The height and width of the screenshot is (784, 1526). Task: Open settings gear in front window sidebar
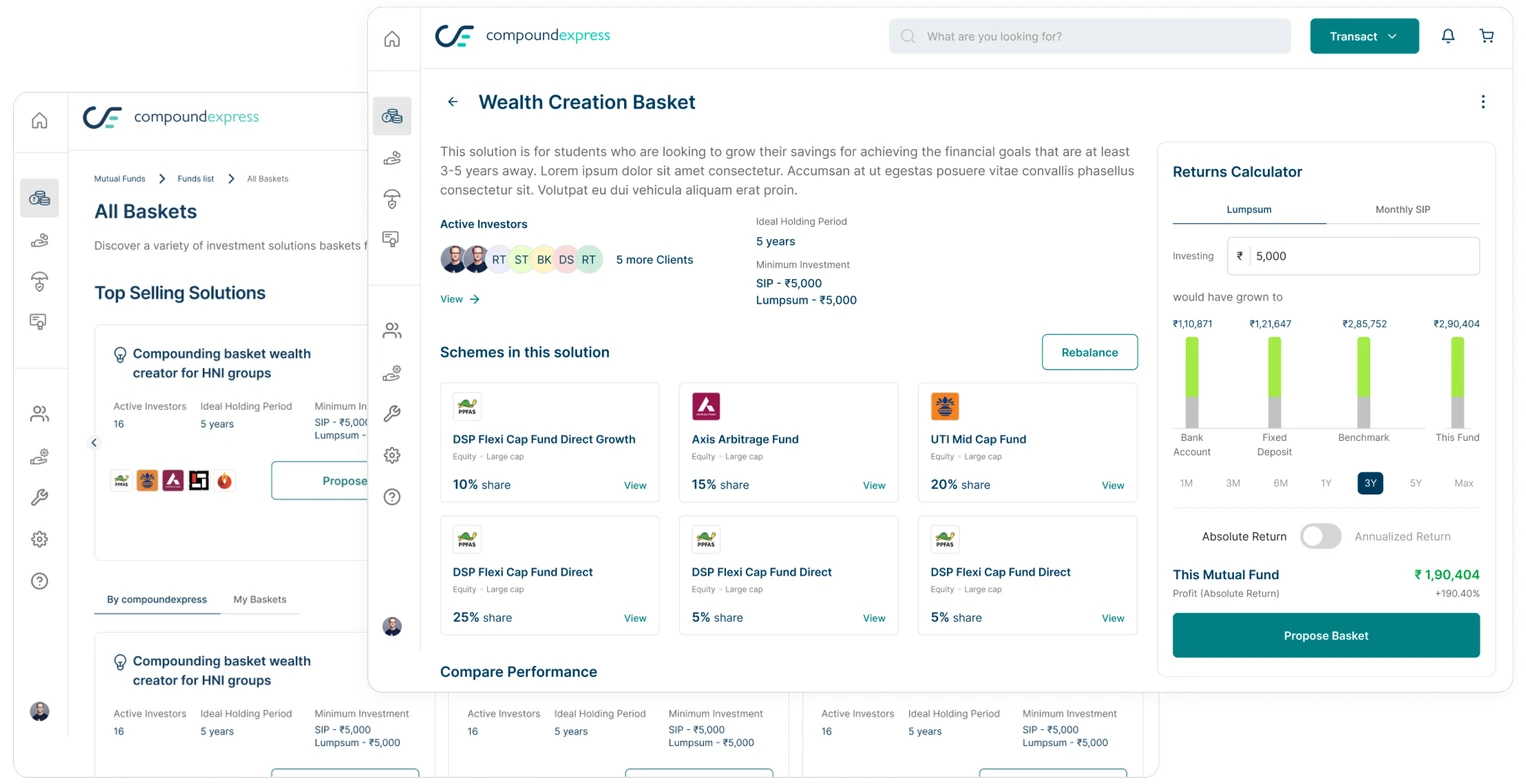[392, 455]
